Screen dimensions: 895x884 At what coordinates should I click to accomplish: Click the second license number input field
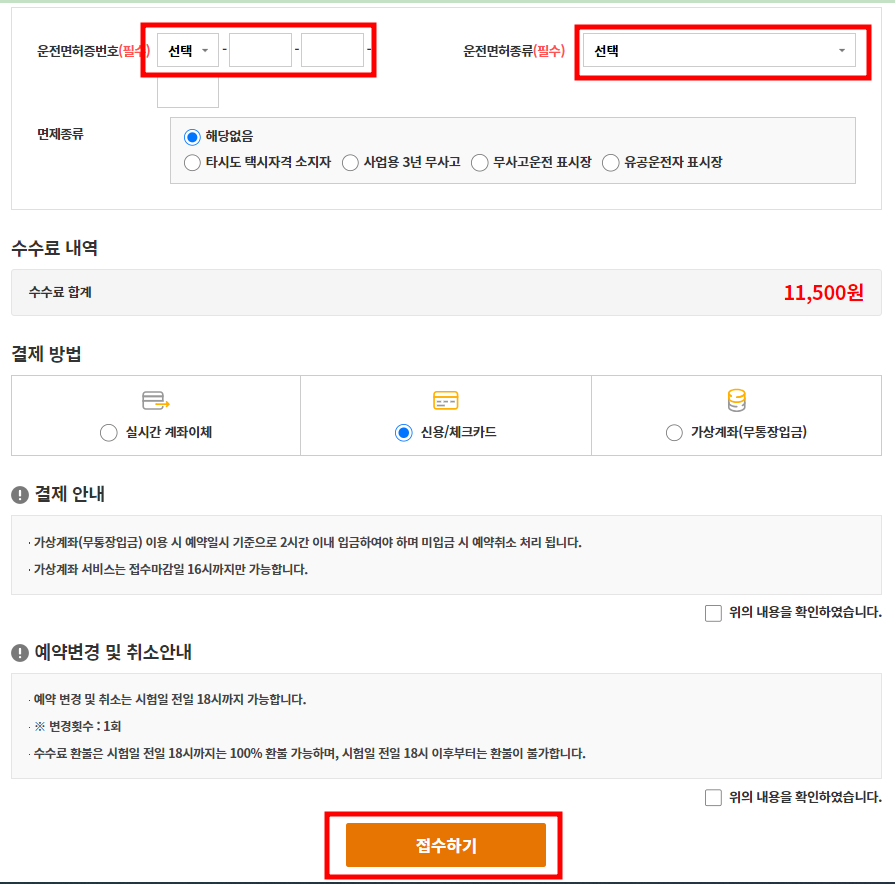332,49
